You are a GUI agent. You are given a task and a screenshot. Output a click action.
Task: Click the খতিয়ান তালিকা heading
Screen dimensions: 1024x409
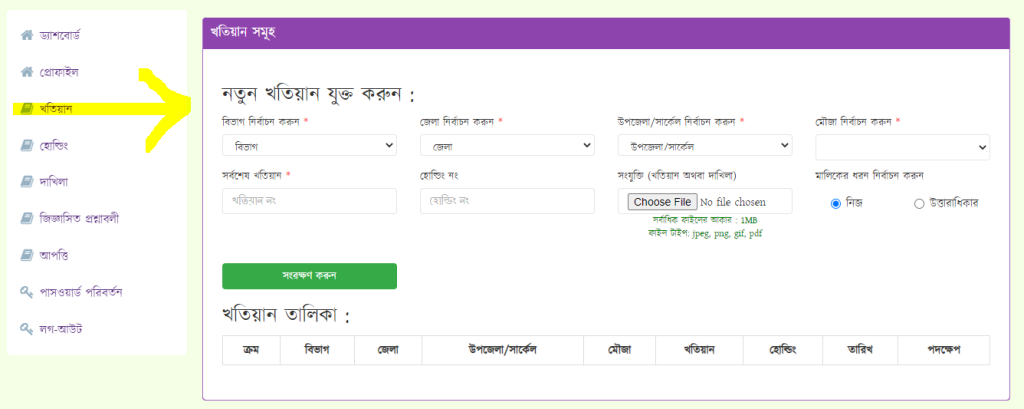coord(287,316)
